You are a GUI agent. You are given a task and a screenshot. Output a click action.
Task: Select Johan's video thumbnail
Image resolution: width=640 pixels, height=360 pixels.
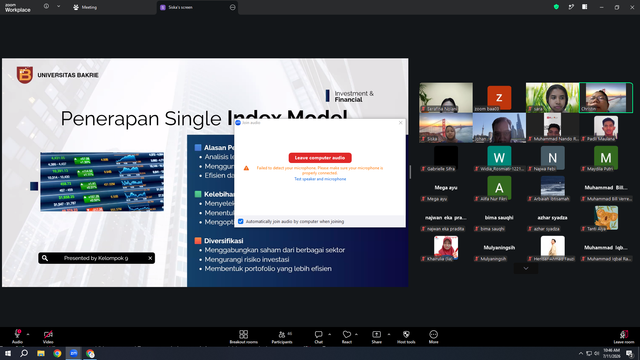point(499,128)
